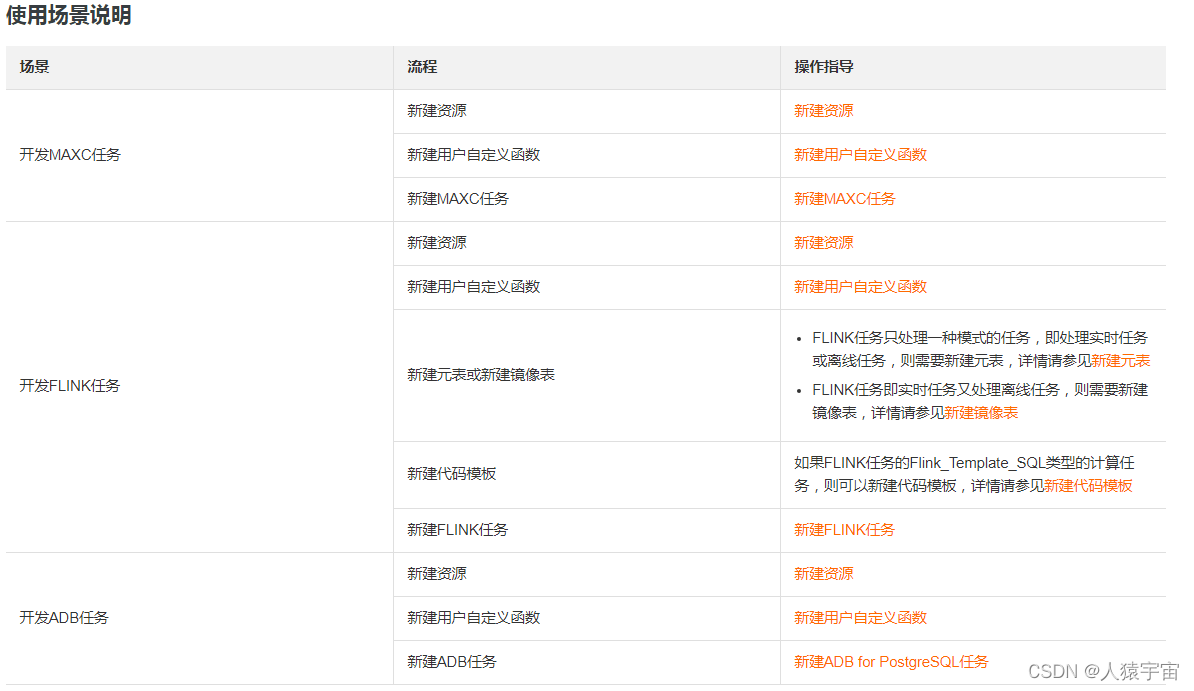Click 新建MAXC任务 text in the 流程 column
The width and height of the screenshot is (1194, 691).
pyautogui.click(x=458, y=200)
